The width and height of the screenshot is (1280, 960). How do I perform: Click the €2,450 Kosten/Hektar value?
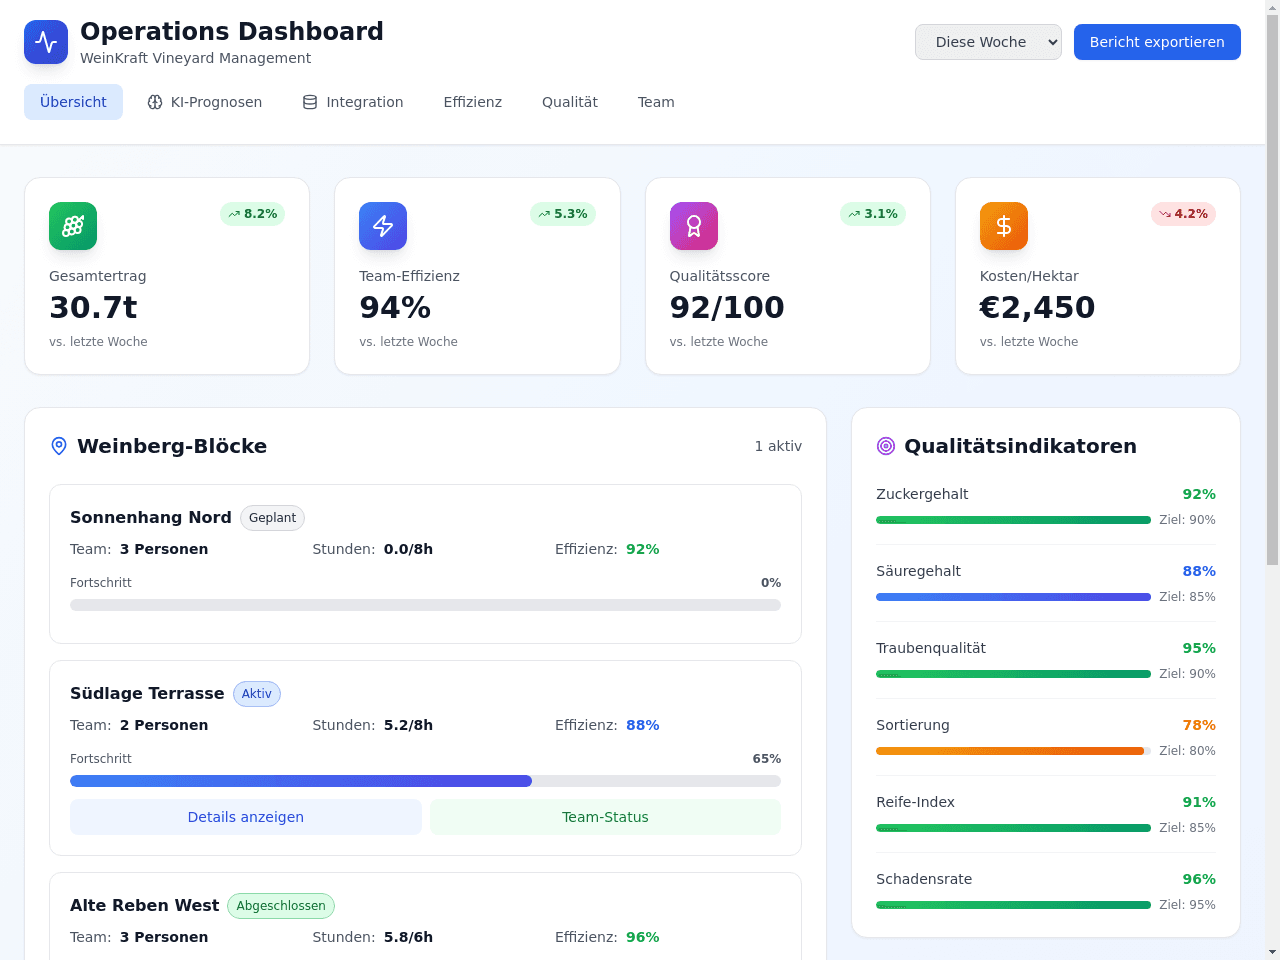(1037, 307)
